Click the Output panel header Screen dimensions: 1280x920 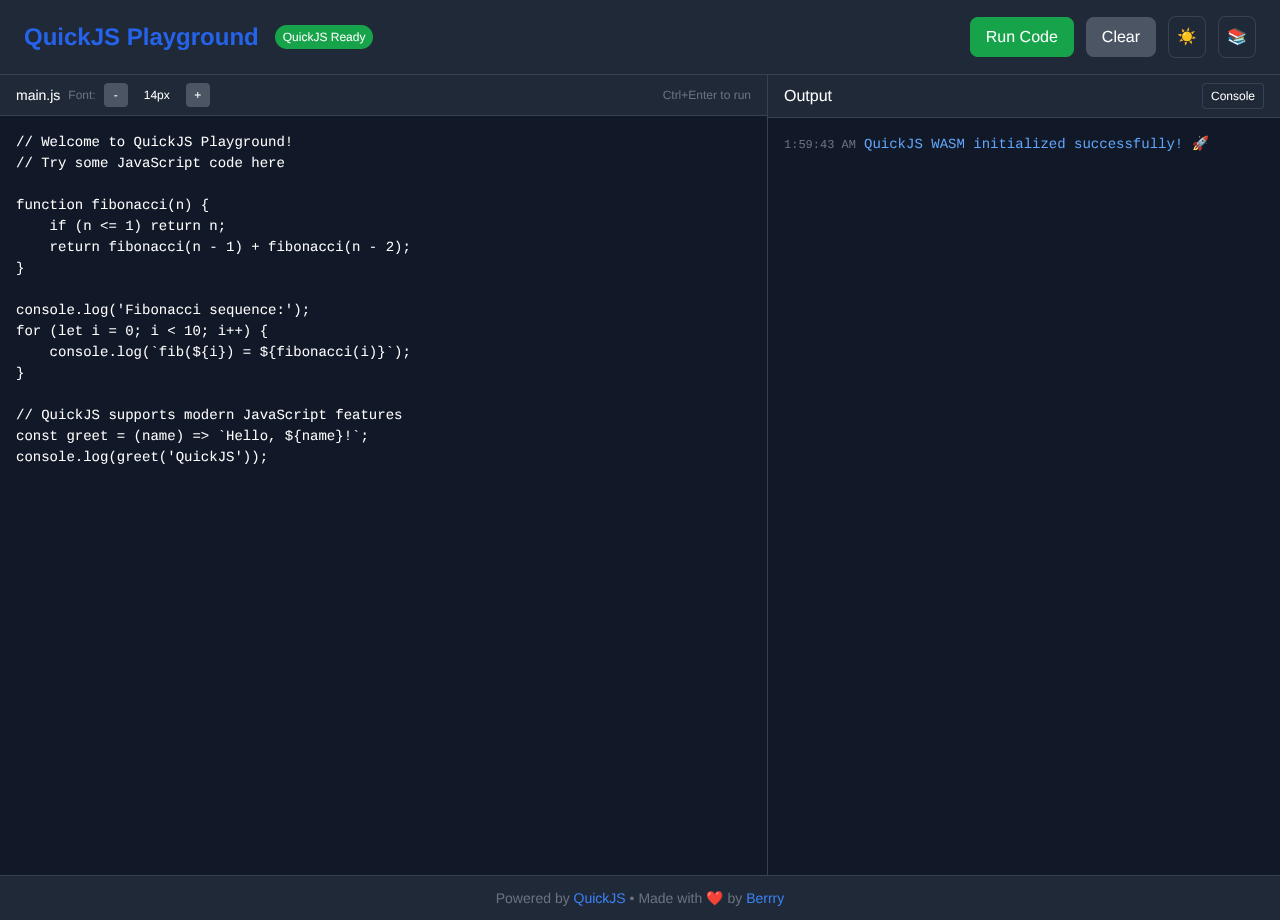(807, 95)
